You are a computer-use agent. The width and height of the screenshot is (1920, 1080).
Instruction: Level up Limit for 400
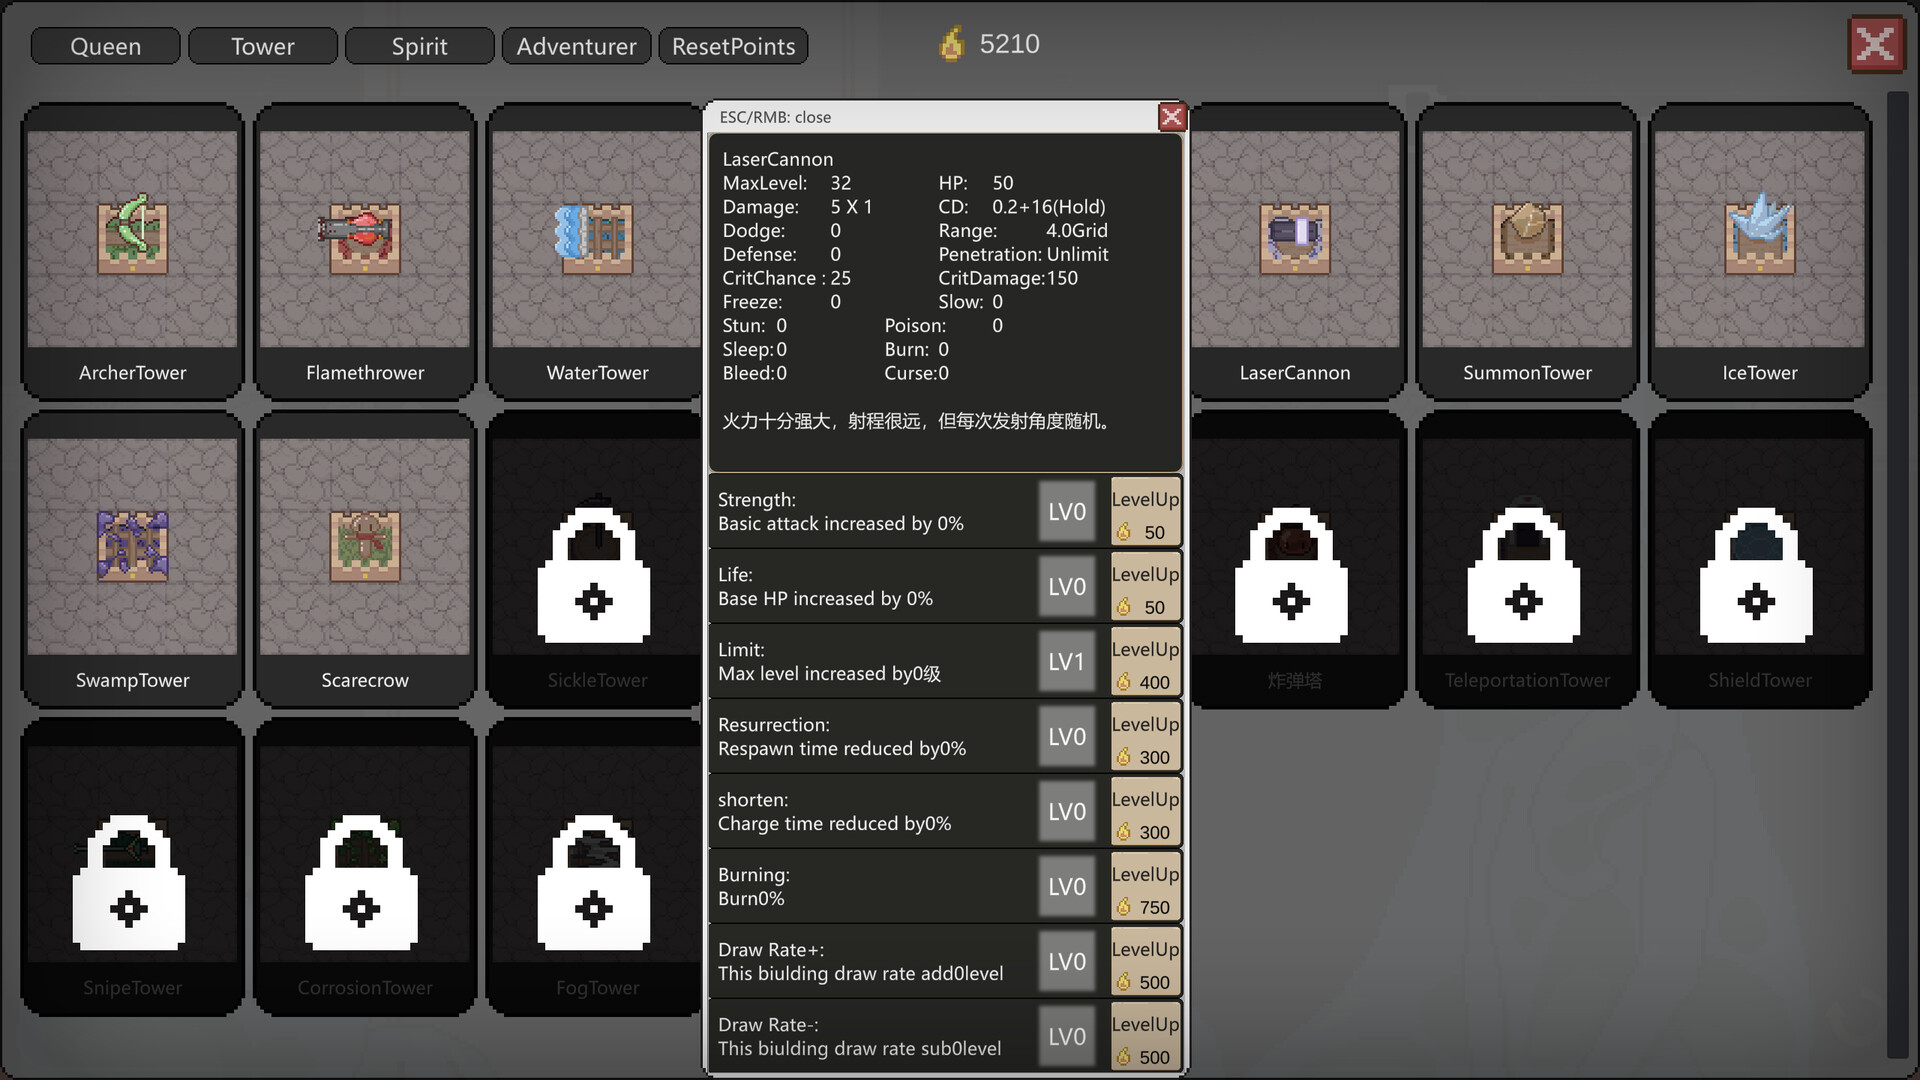pyautogui.click(x=1145, y=662)
